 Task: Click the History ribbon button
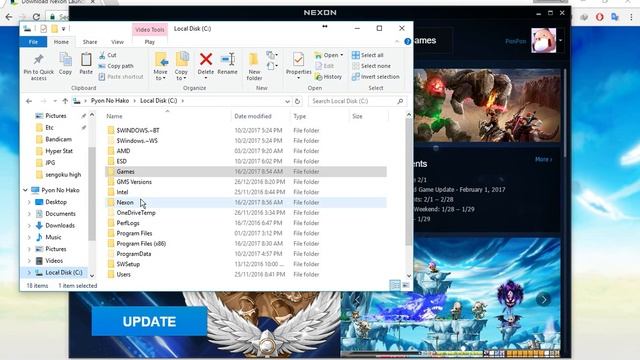[329, 77]
